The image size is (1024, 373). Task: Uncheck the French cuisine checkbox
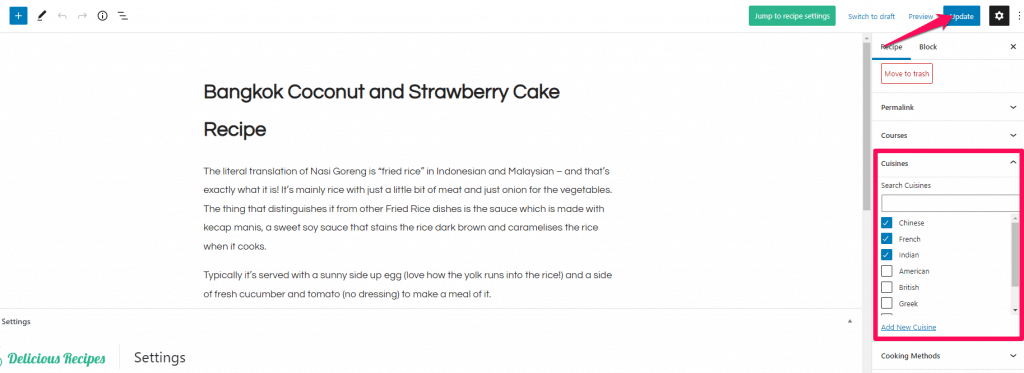tap(886, 238)
